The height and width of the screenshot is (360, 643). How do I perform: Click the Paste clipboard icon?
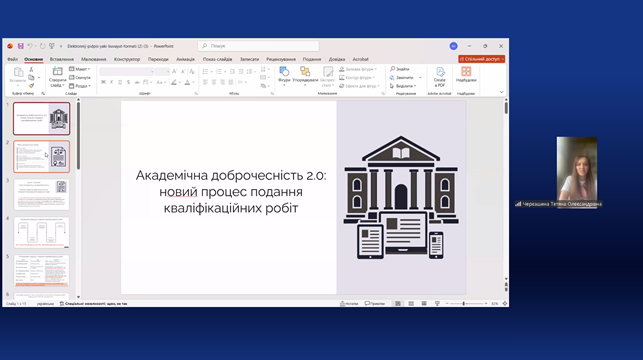pos(18,72)
